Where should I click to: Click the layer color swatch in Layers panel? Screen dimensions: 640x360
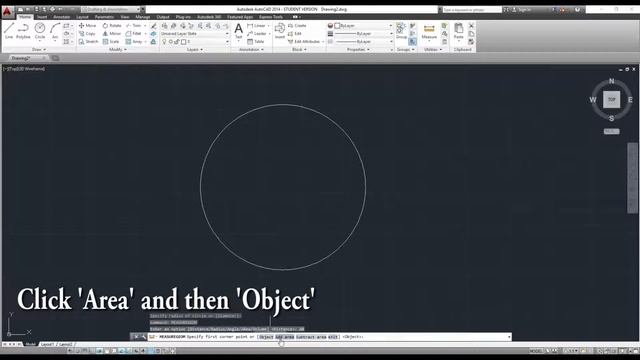point(184,42)
